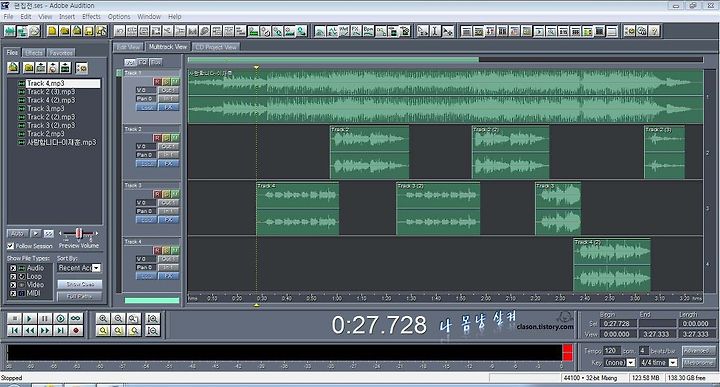720x387 pixels.
Task: Open the File menu
Action: [x=8, y=17]
